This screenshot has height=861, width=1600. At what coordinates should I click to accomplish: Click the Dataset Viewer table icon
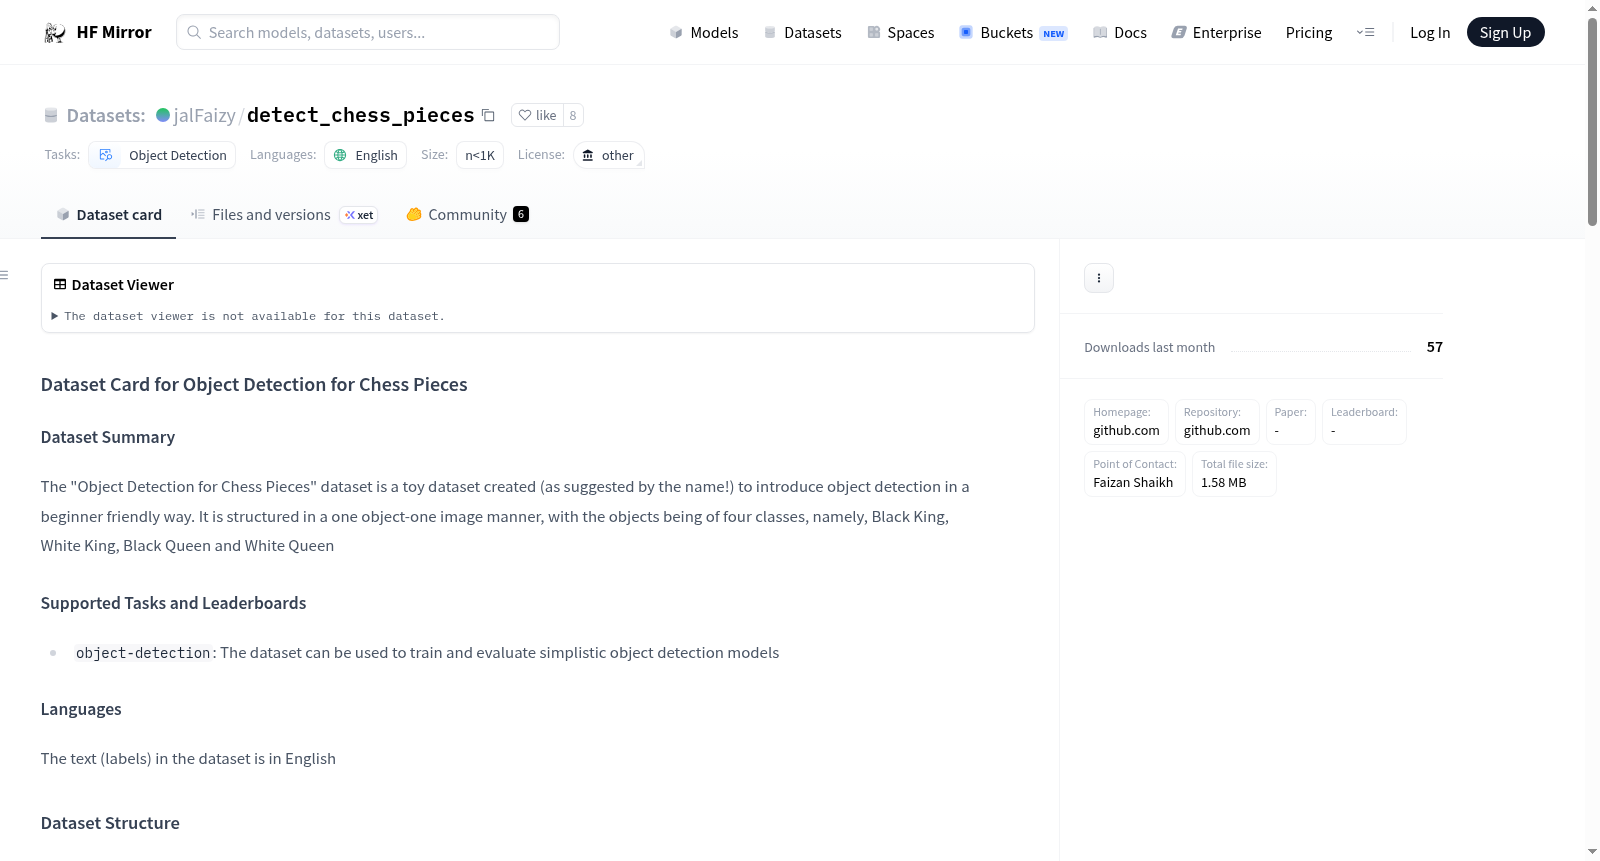[60, 285]
